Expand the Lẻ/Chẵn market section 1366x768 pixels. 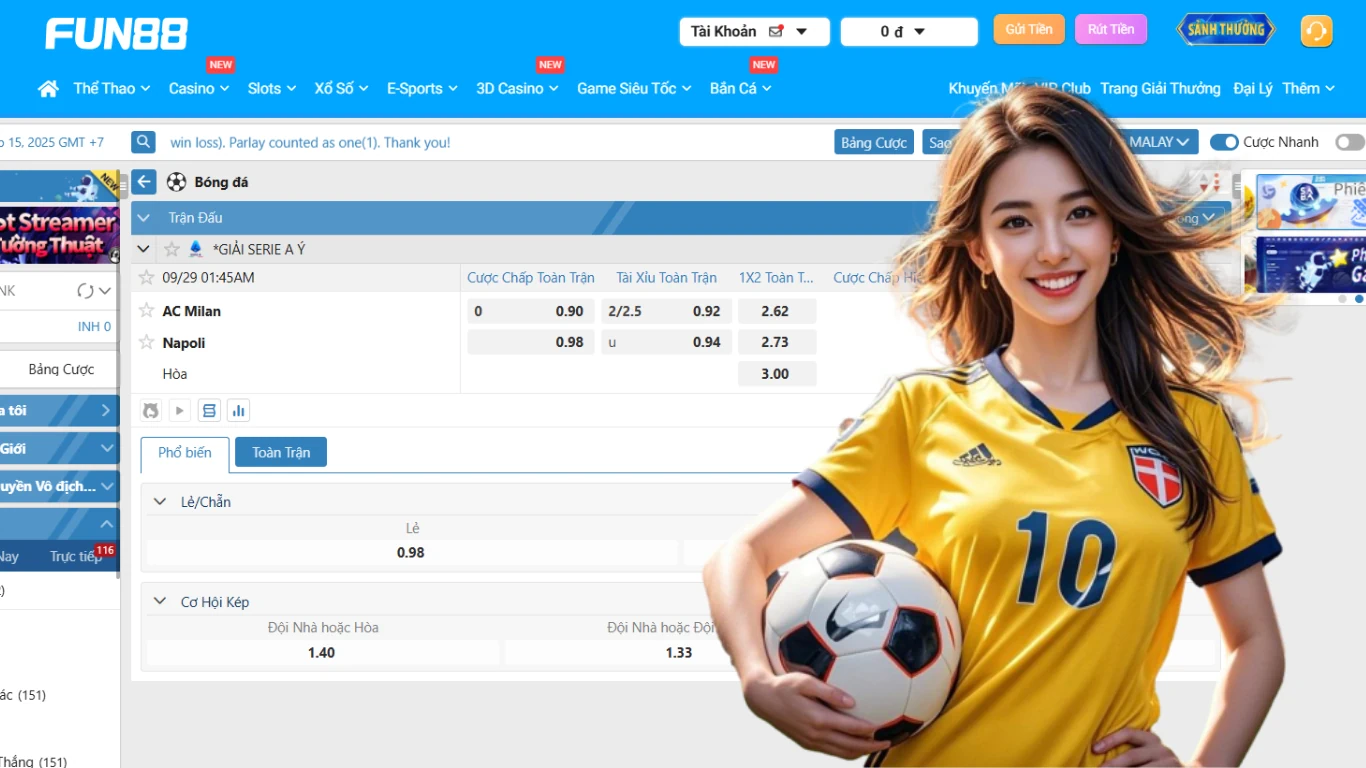pyautogui.click(x=159, y=500)
